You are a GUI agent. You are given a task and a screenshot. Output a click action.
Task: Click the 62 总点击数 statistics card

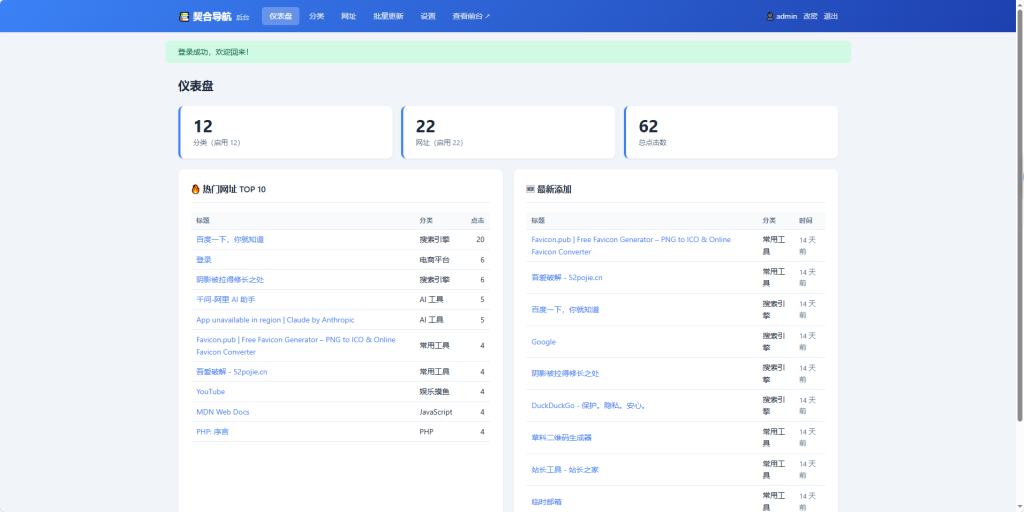point(731,132)
